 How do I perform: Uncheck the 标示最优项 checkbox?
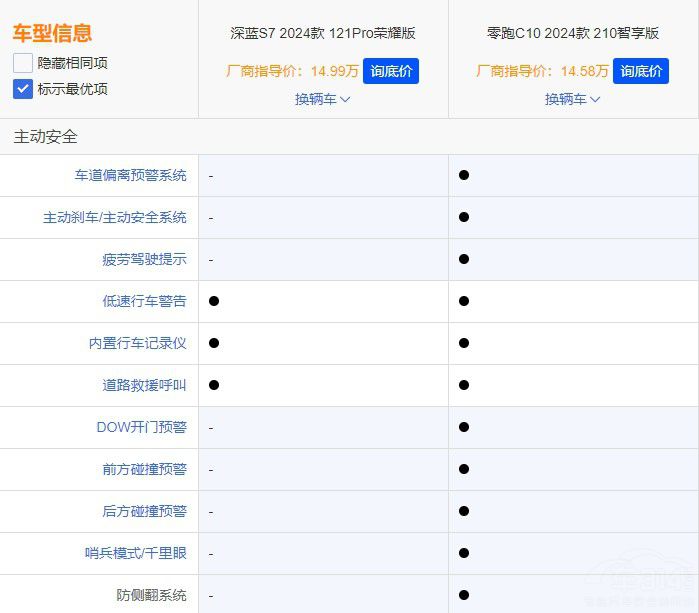23,89
